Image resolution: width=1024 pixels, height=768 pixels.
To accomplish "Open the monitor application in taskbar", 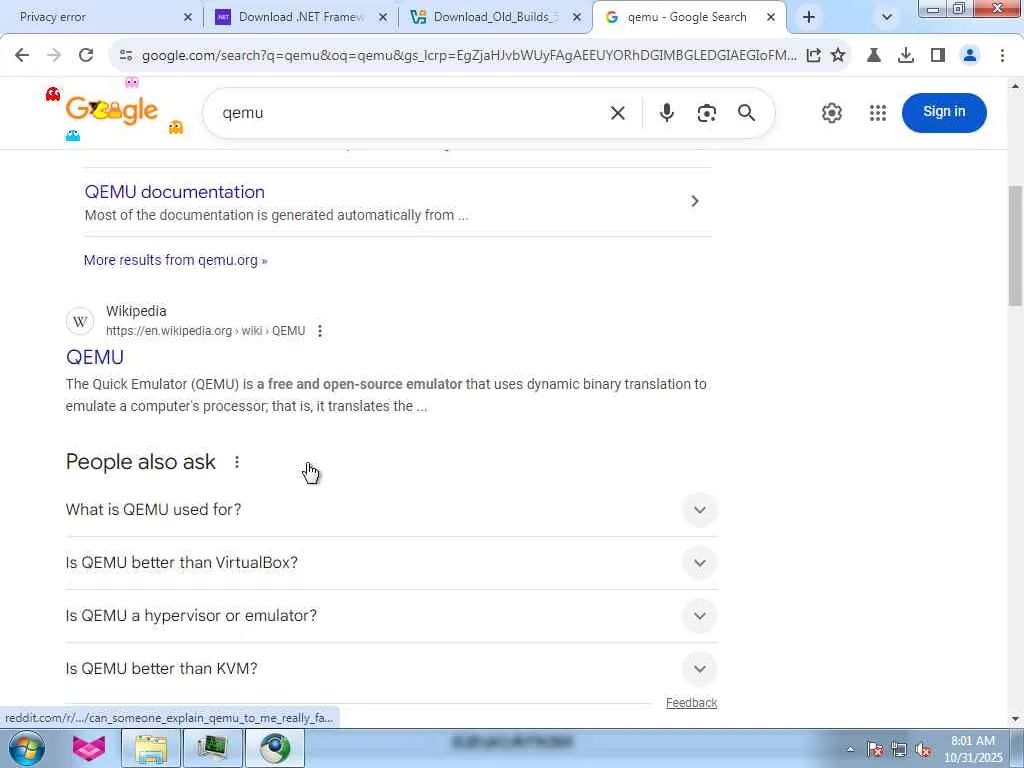I will point(212,748).
